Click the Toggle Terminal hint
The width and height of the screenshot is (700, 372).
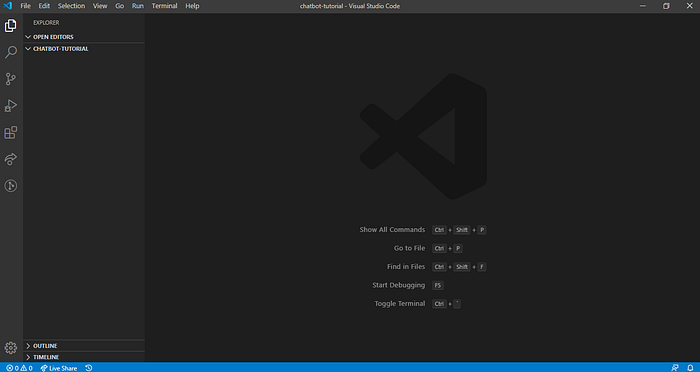[400, 303]
